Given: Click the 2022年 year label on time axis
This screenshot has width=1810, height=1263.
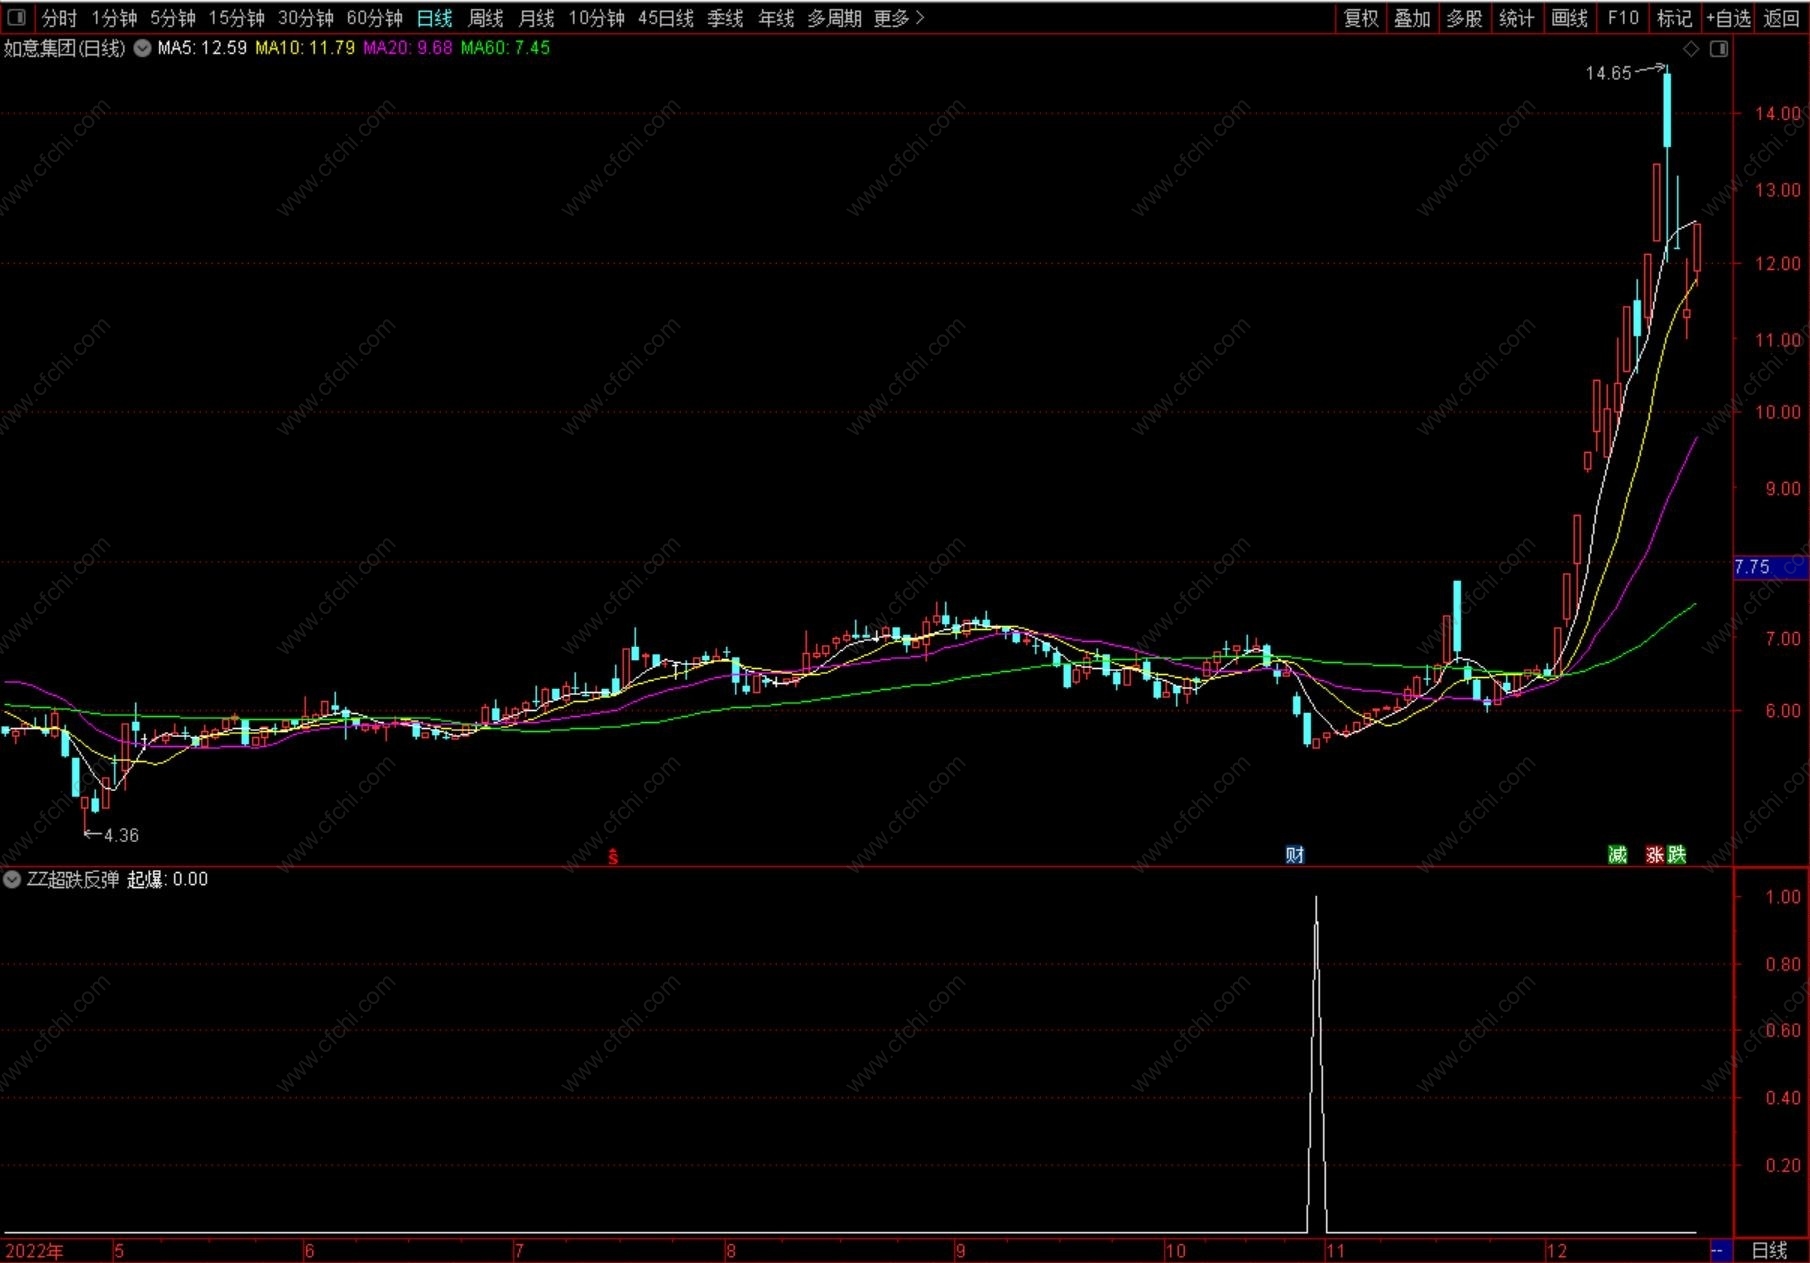Looking at the screenshot, I should click(34, 1251).
